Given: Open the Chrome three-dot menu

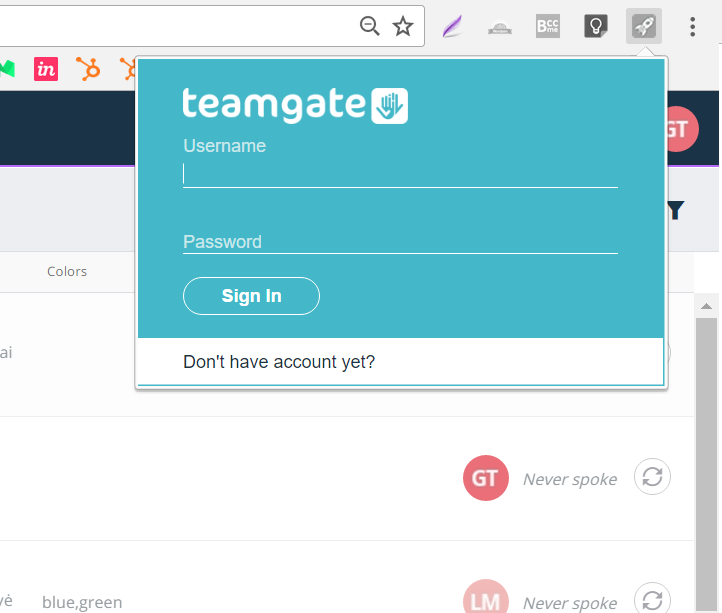Looking at the screenshot, I should (x=693, y=27).
